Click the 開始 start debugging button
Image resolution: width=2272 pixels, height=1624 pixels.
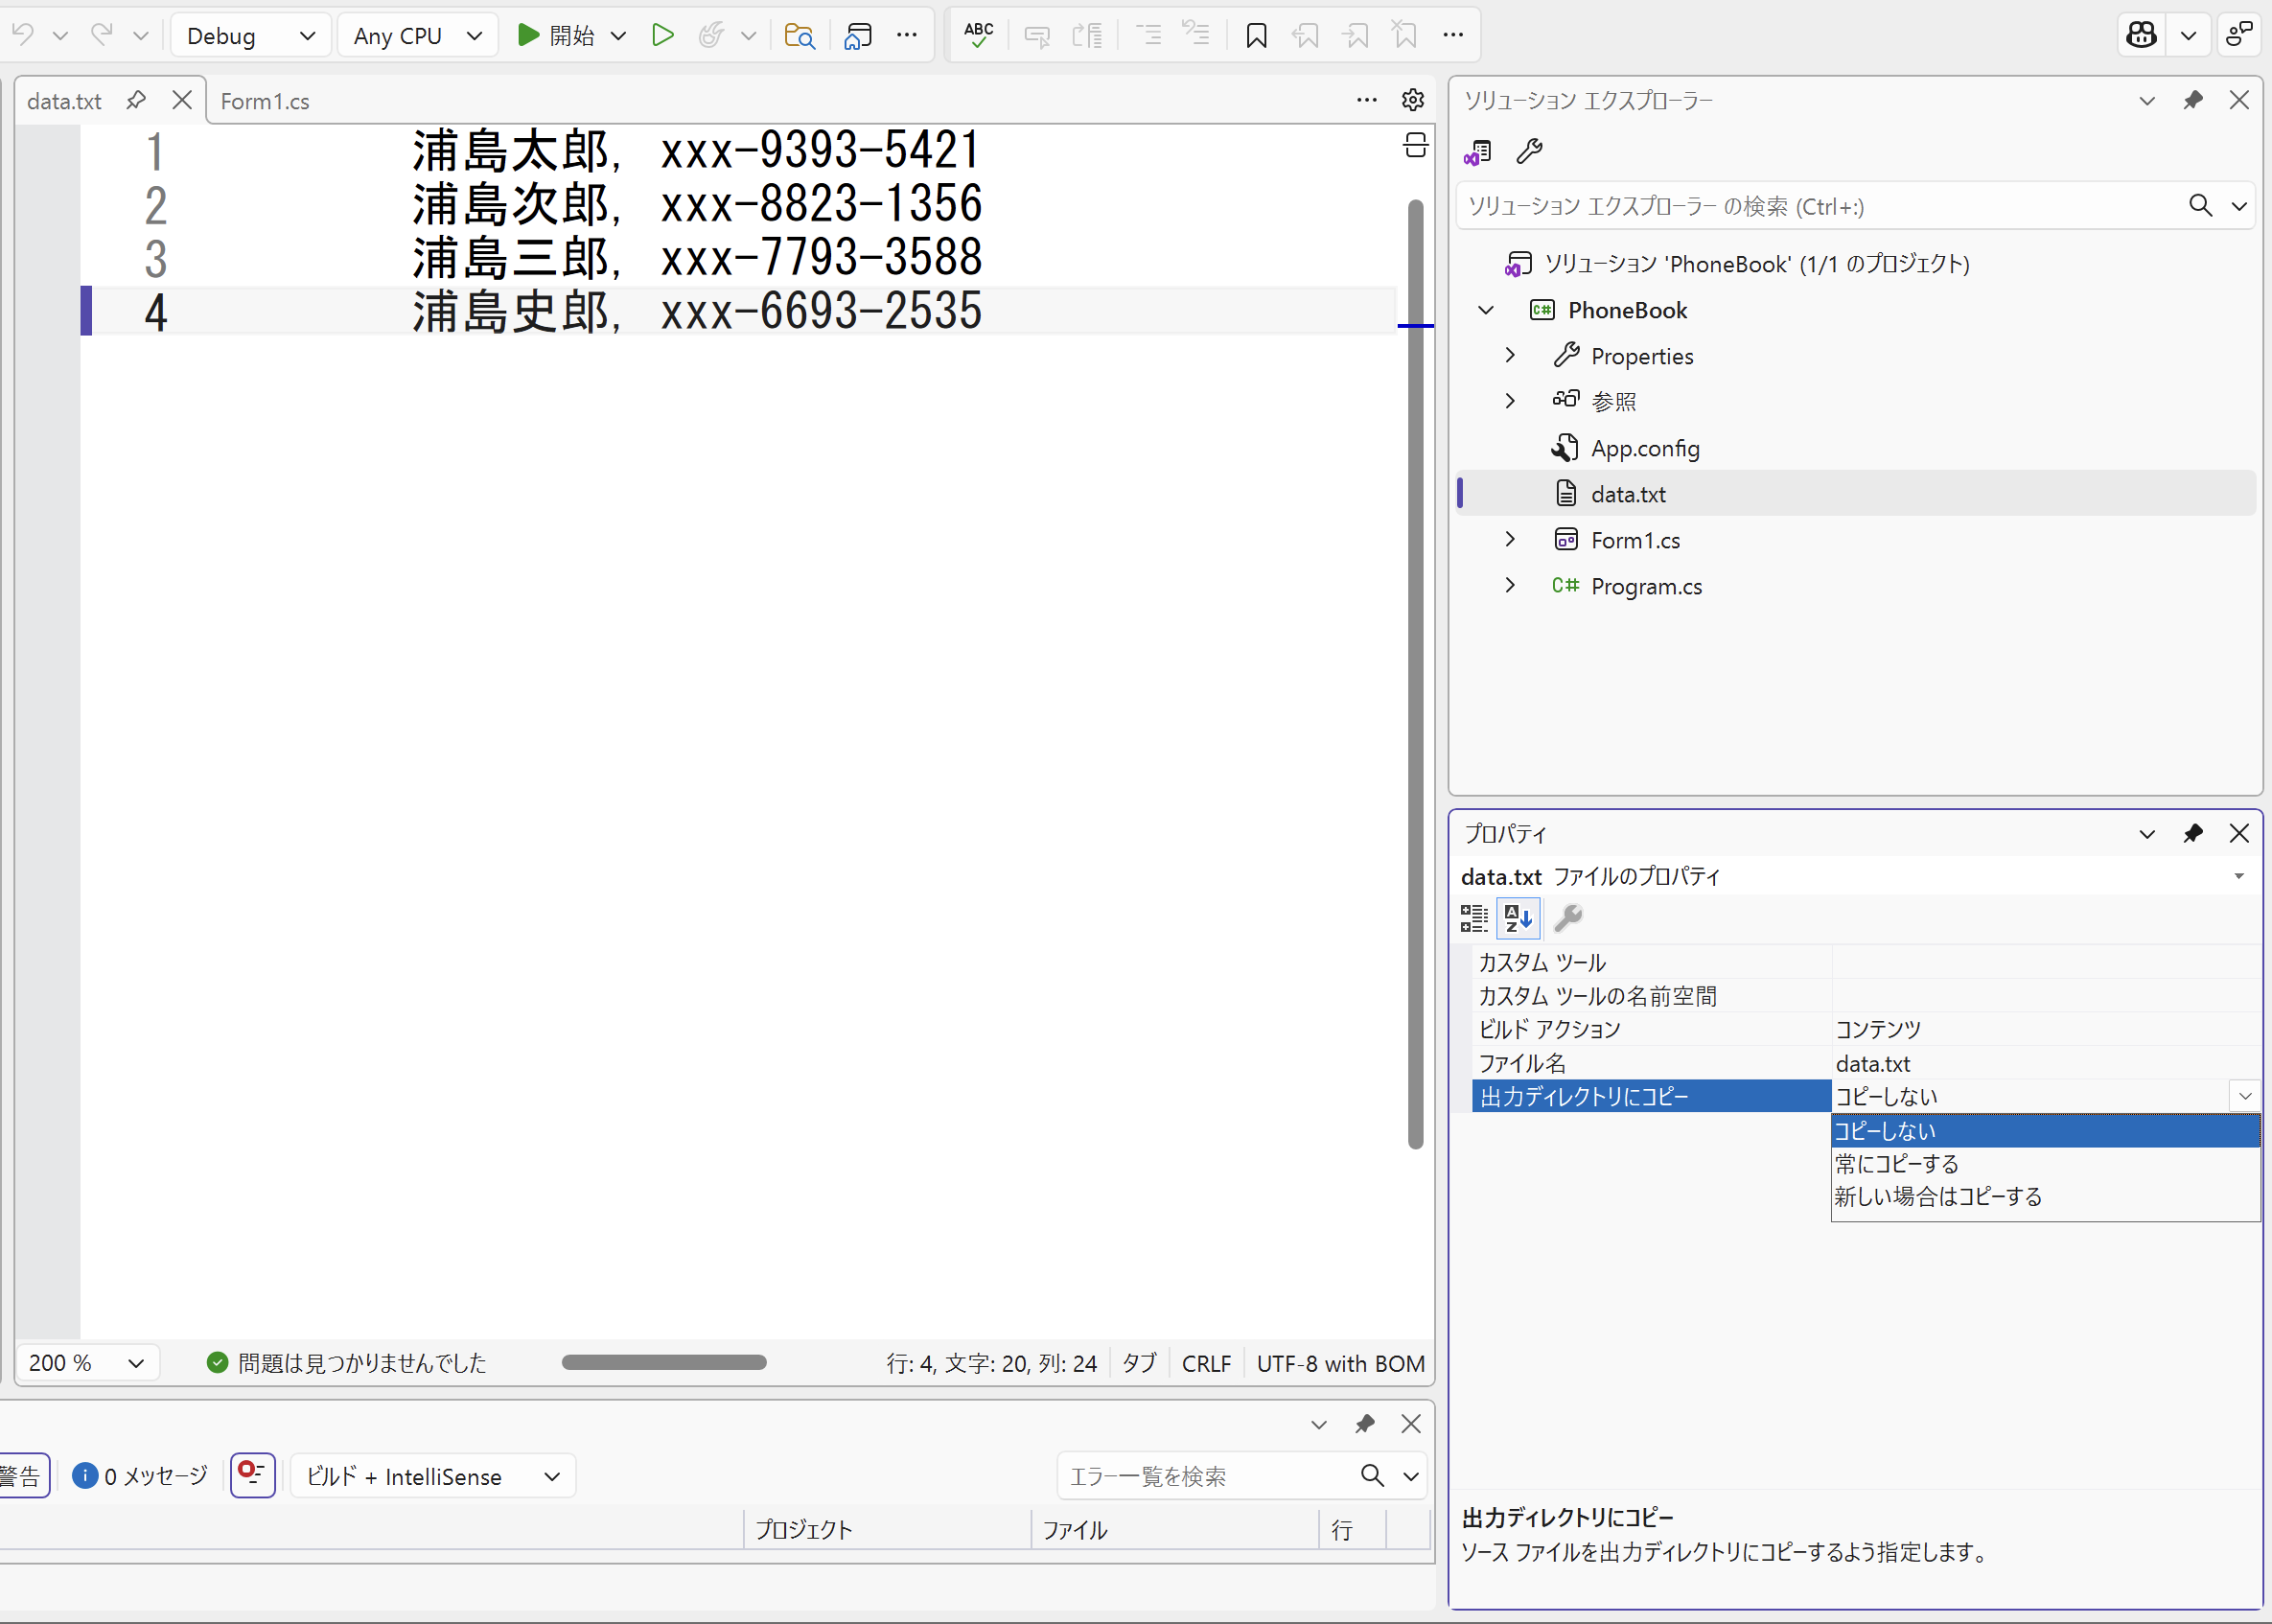(557, 36)
